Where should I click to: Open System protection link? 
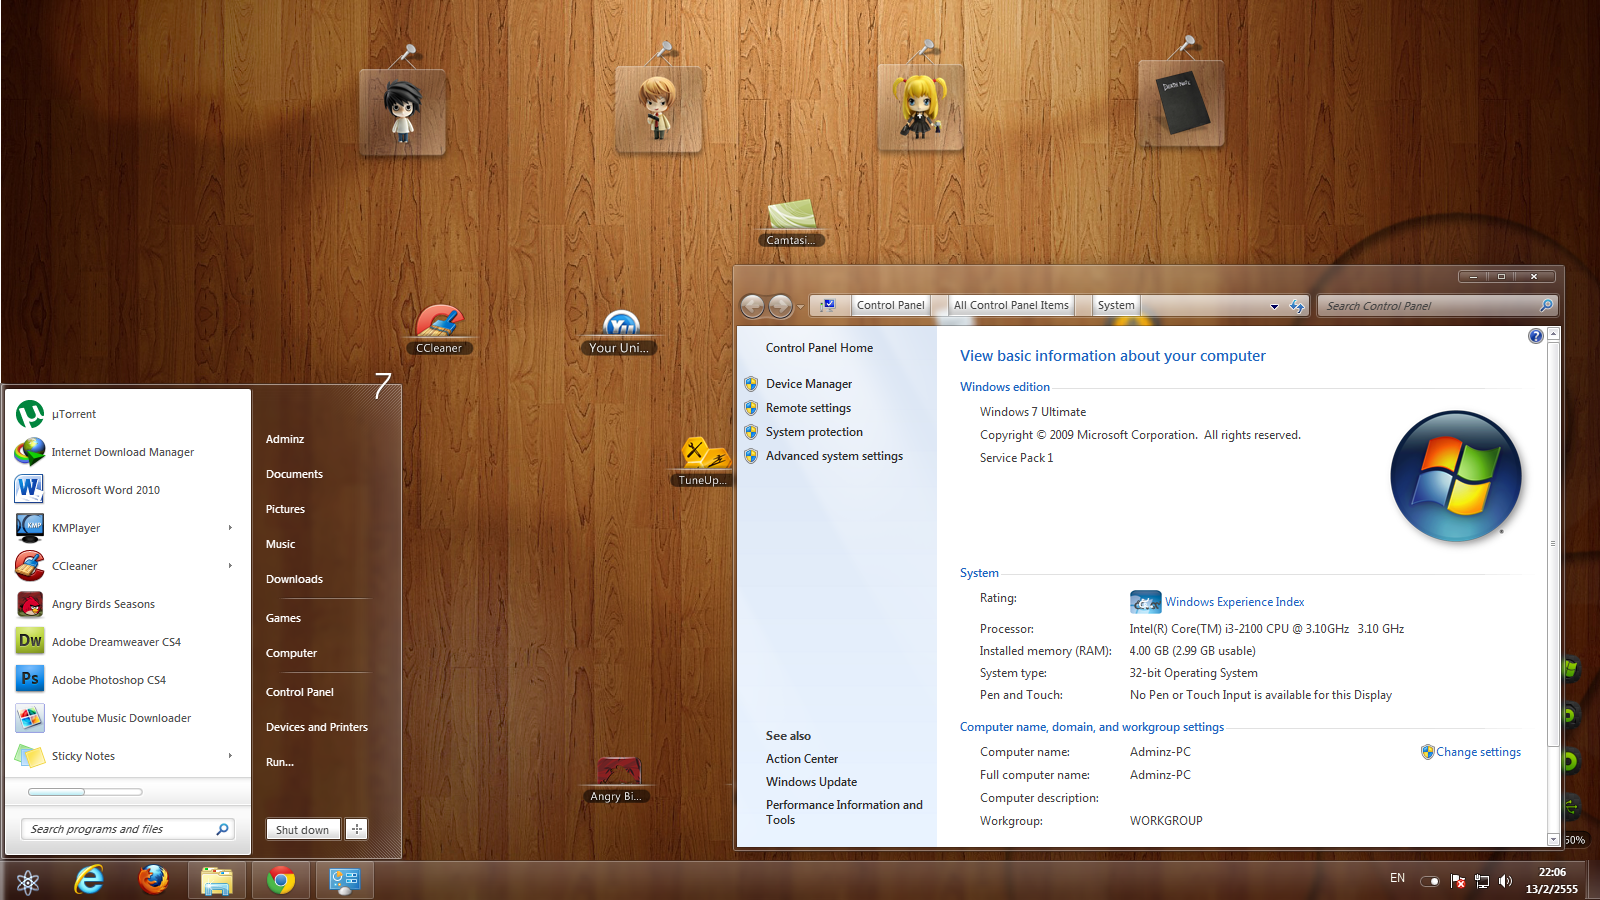(x=814, y=432)
